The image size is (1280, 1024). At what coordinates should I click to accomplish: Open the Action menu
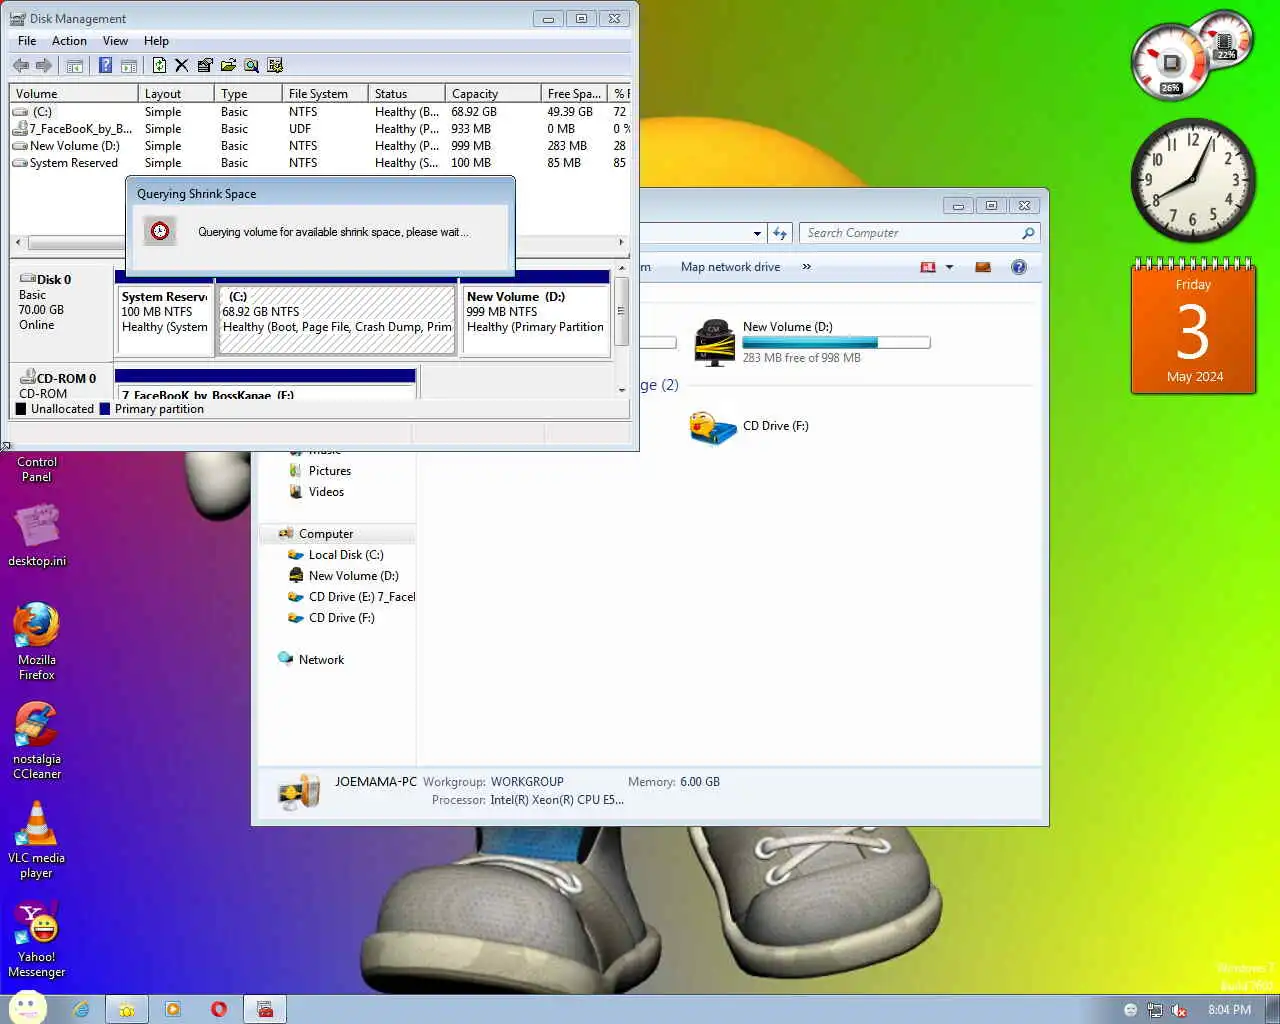tap(69, 41)
